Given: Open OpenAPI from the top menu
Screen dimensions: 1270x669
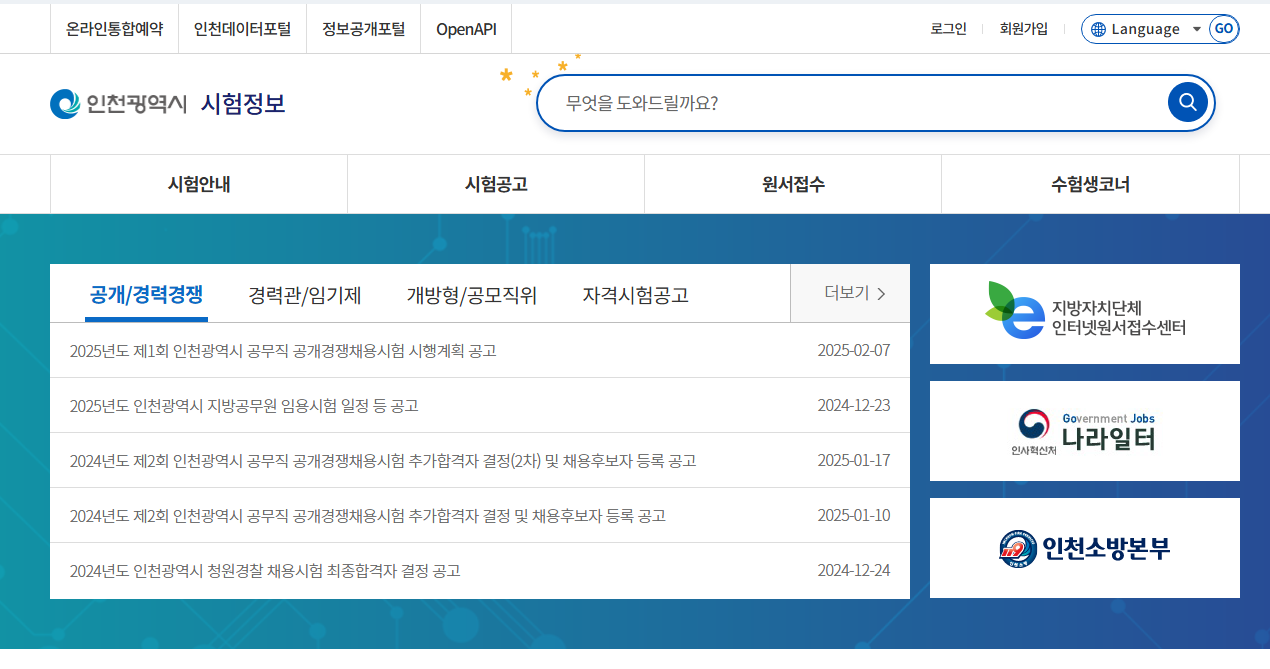Looking at the screenshot, I should [x=465, y=29].
